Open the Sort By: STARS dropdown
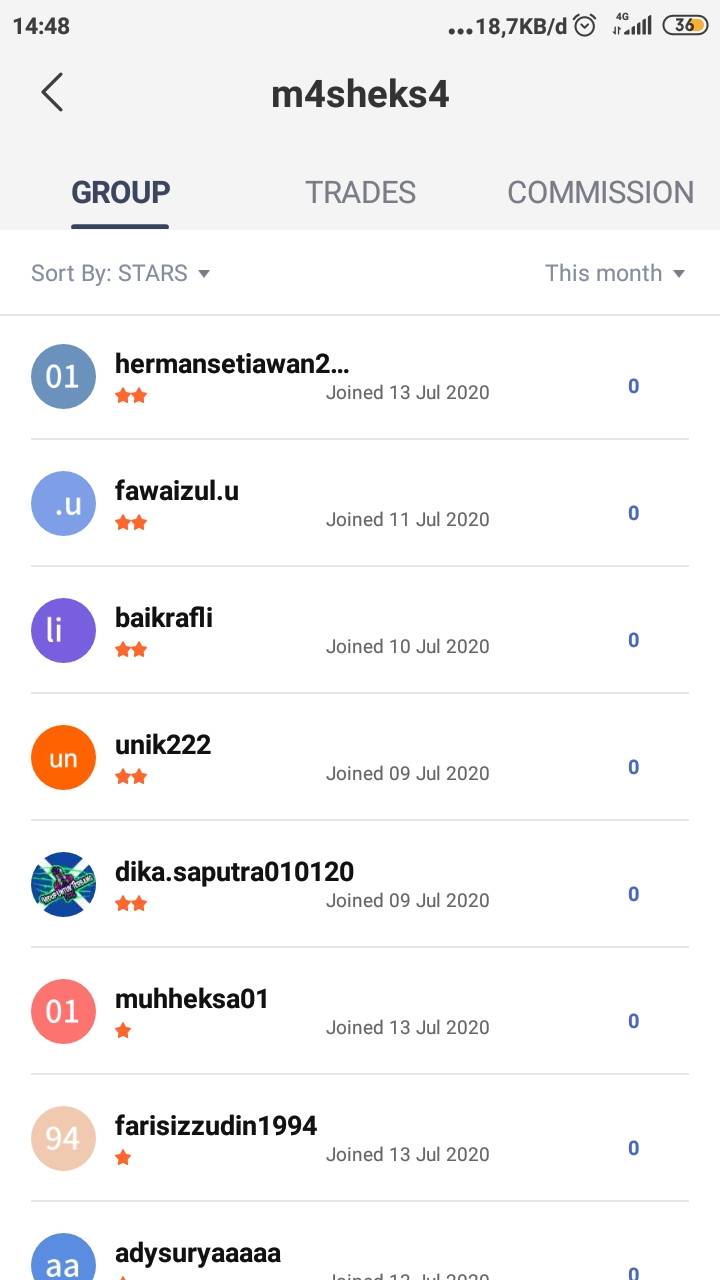720x1280 pixels. [120, 273]
